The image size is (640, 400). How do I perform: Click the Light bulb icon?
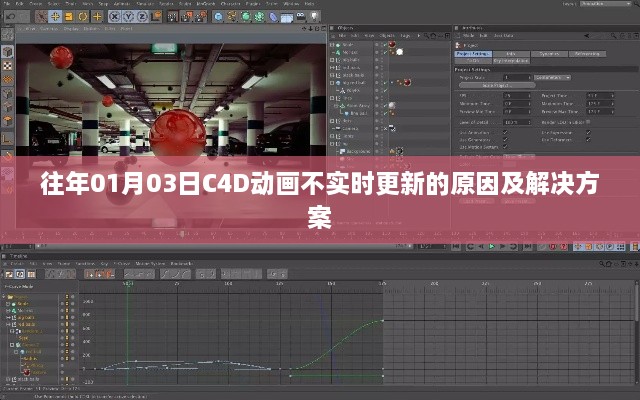tap(314, 17)
